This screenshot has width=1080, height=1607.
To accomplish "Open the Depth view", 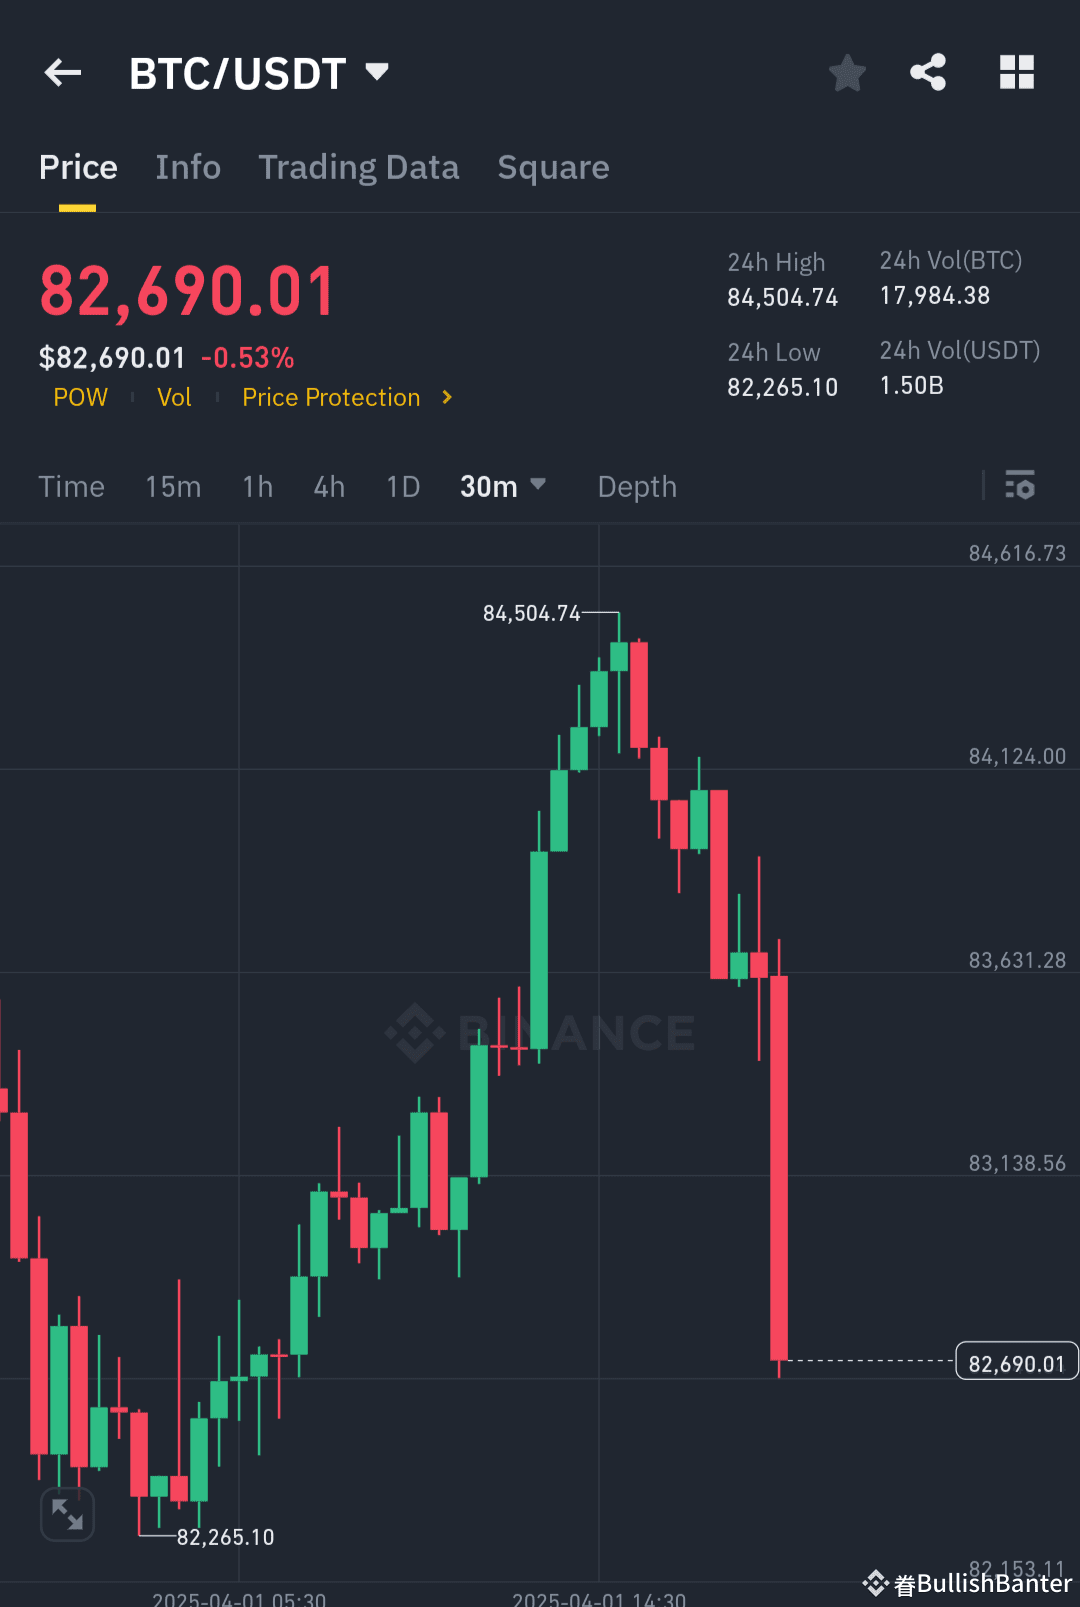I will pos(637,487).
